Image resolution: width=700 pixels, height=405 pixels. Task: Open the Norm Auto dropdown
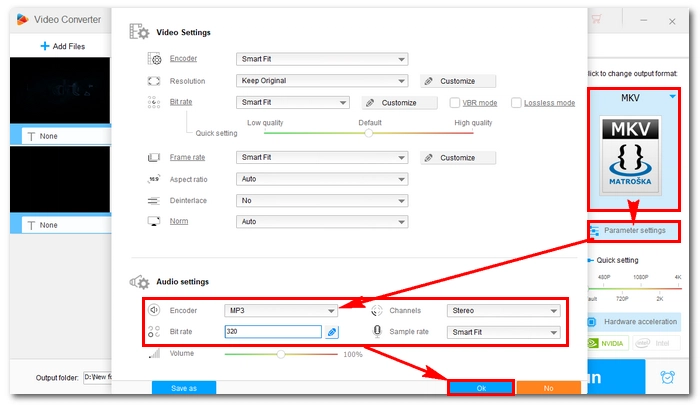click(322, 221)
